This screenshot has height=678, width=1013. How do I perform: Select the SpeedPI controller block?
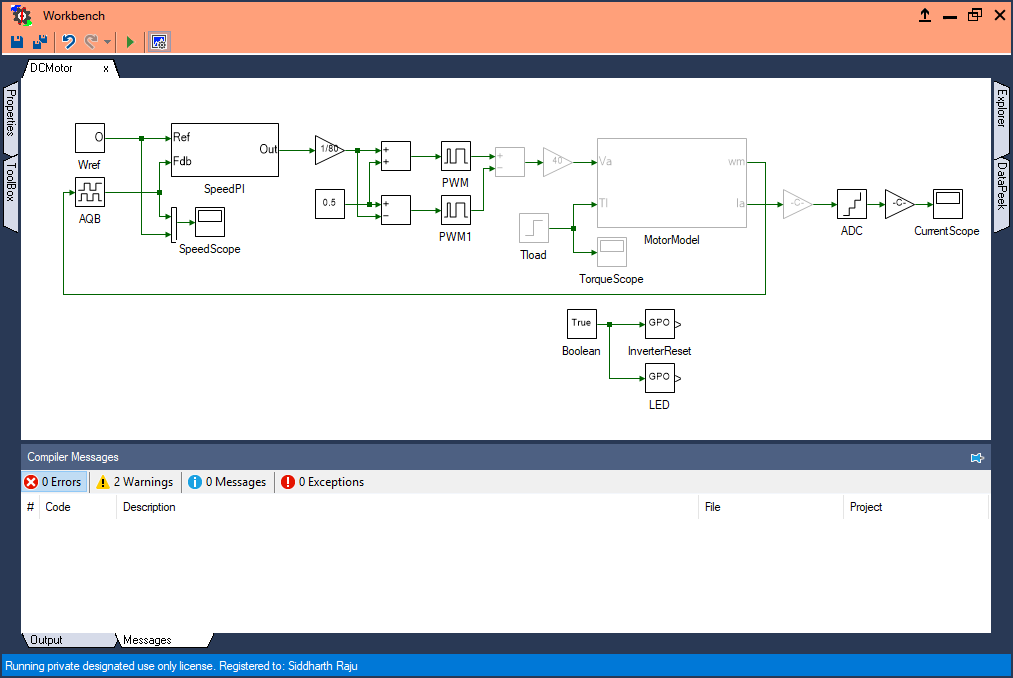(225, 150)
